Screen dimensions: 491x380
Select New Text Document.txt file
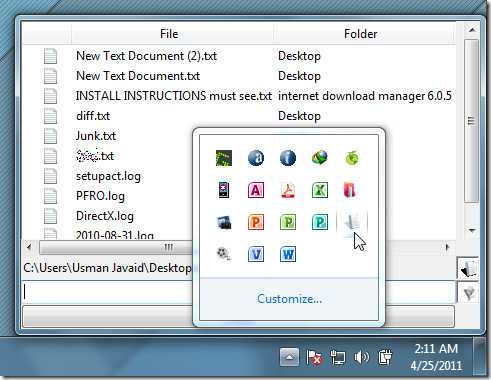138,76
